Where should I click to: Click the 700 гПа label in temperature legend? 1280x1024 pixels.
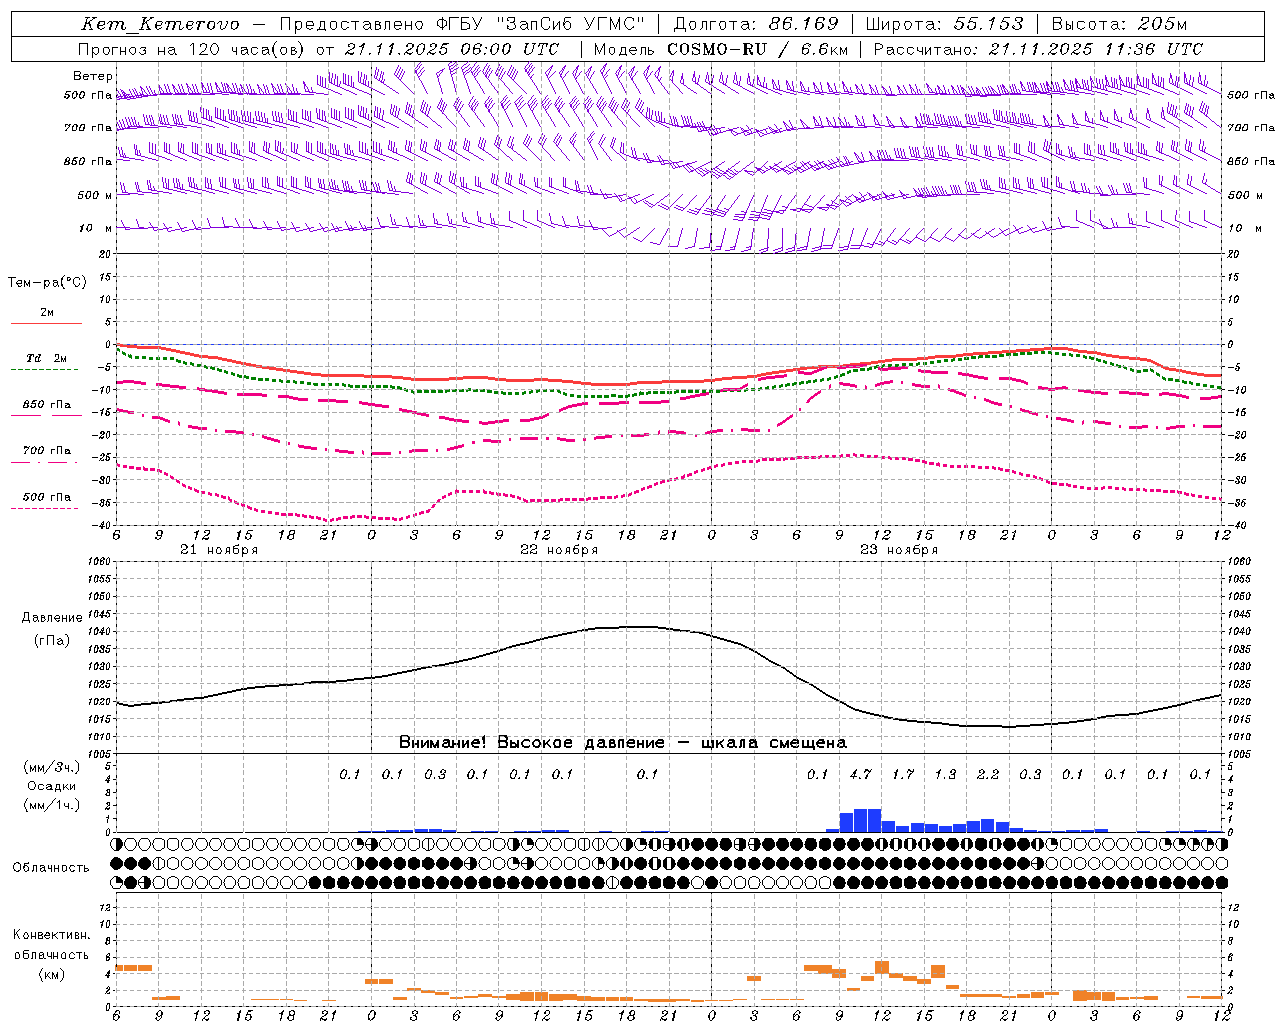pyautogui.click(x=47, y=451)
